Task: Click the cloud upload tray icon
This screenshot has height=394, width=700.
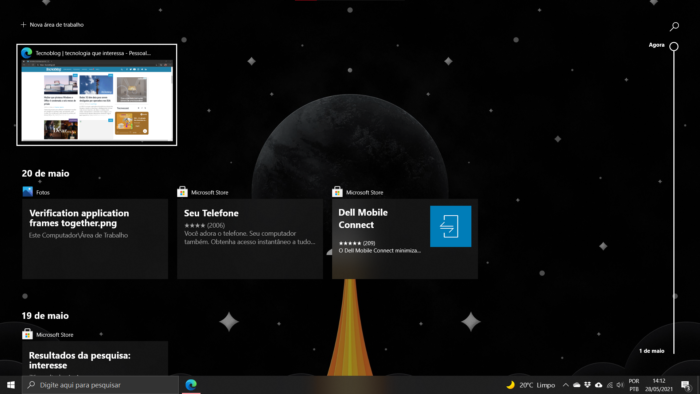Action: pyautogui.click(x=599, y=385)
